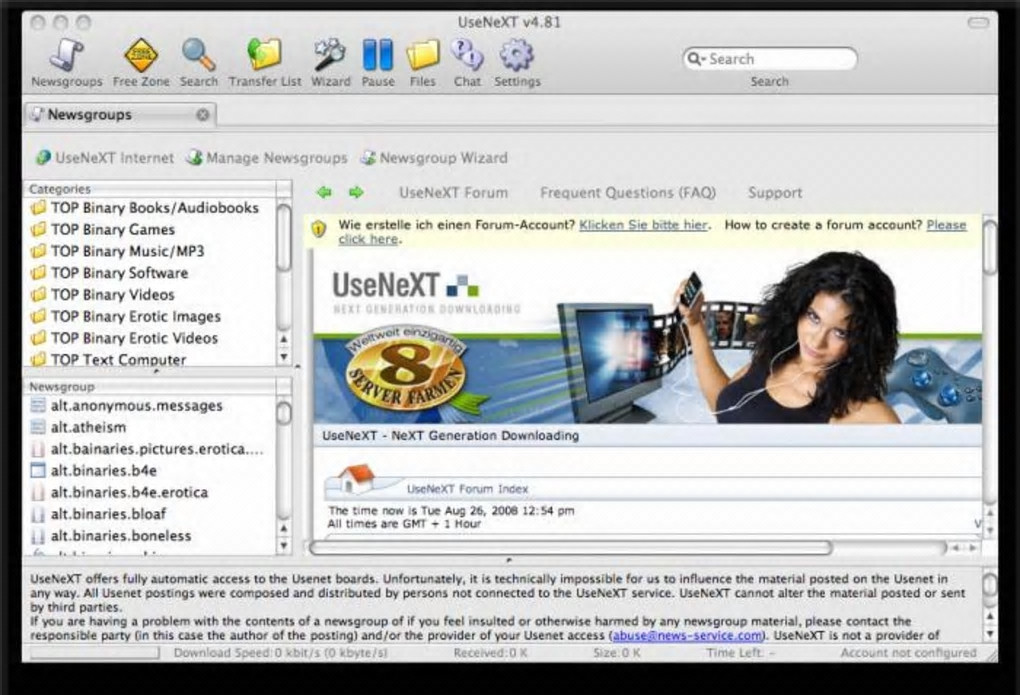Click Categories list scroll-down arrow

coord(284,357)
